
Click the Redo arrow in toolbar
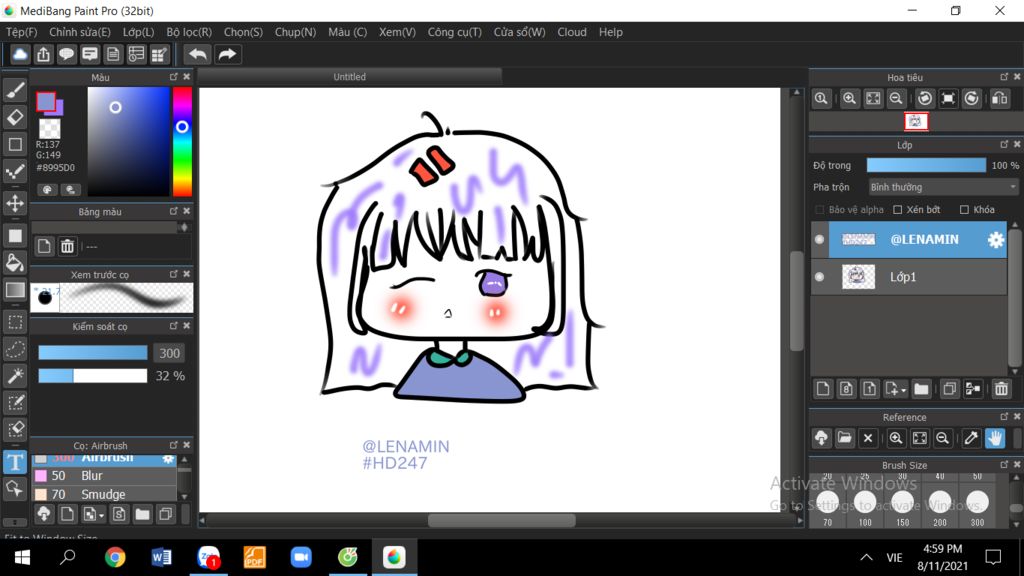(227, 54)
